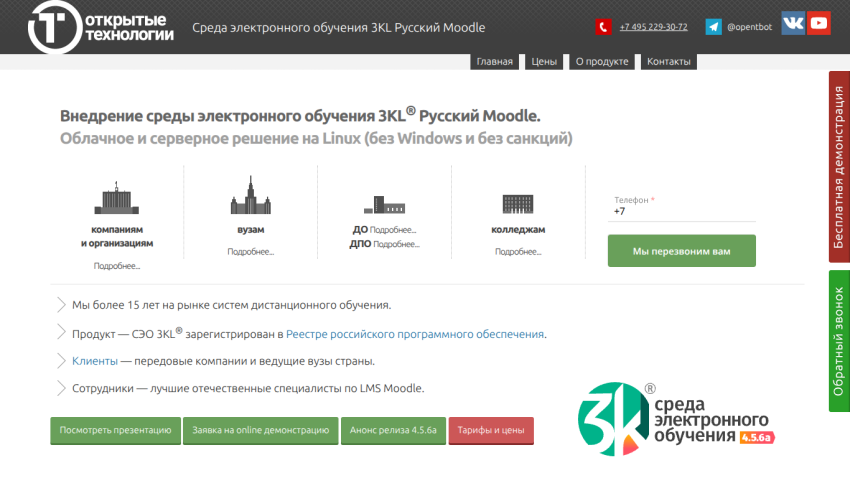Open Подробнее next to ДПО

[397, 244]
